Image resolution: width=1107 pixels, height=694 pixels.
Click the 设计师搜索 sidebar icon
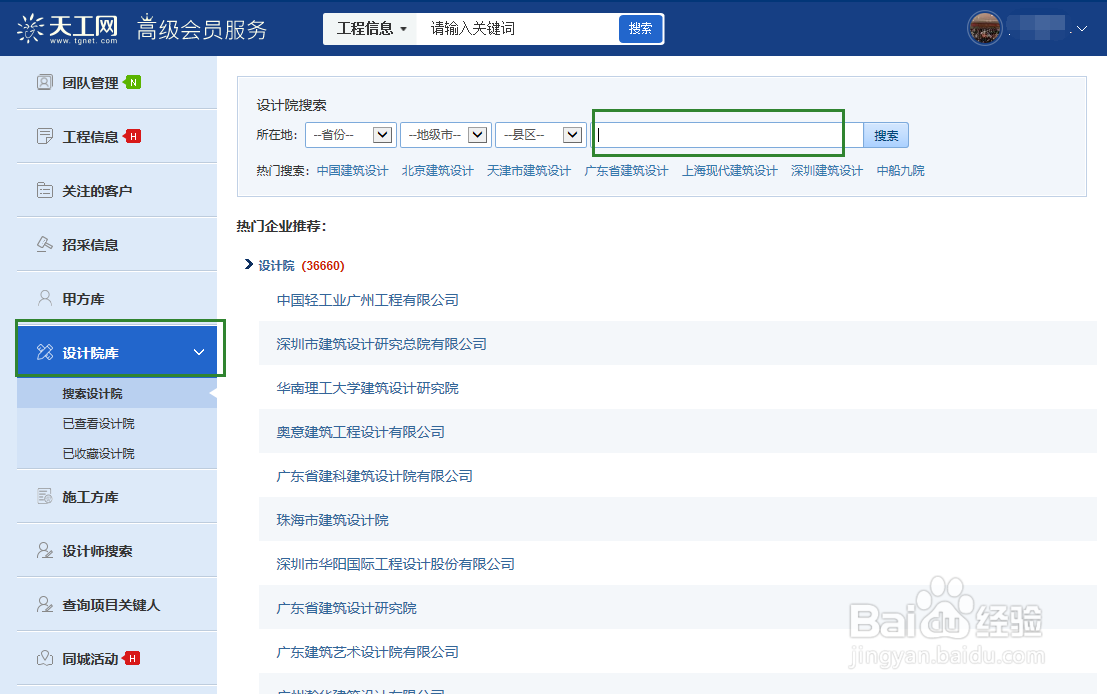pos(44,551)
